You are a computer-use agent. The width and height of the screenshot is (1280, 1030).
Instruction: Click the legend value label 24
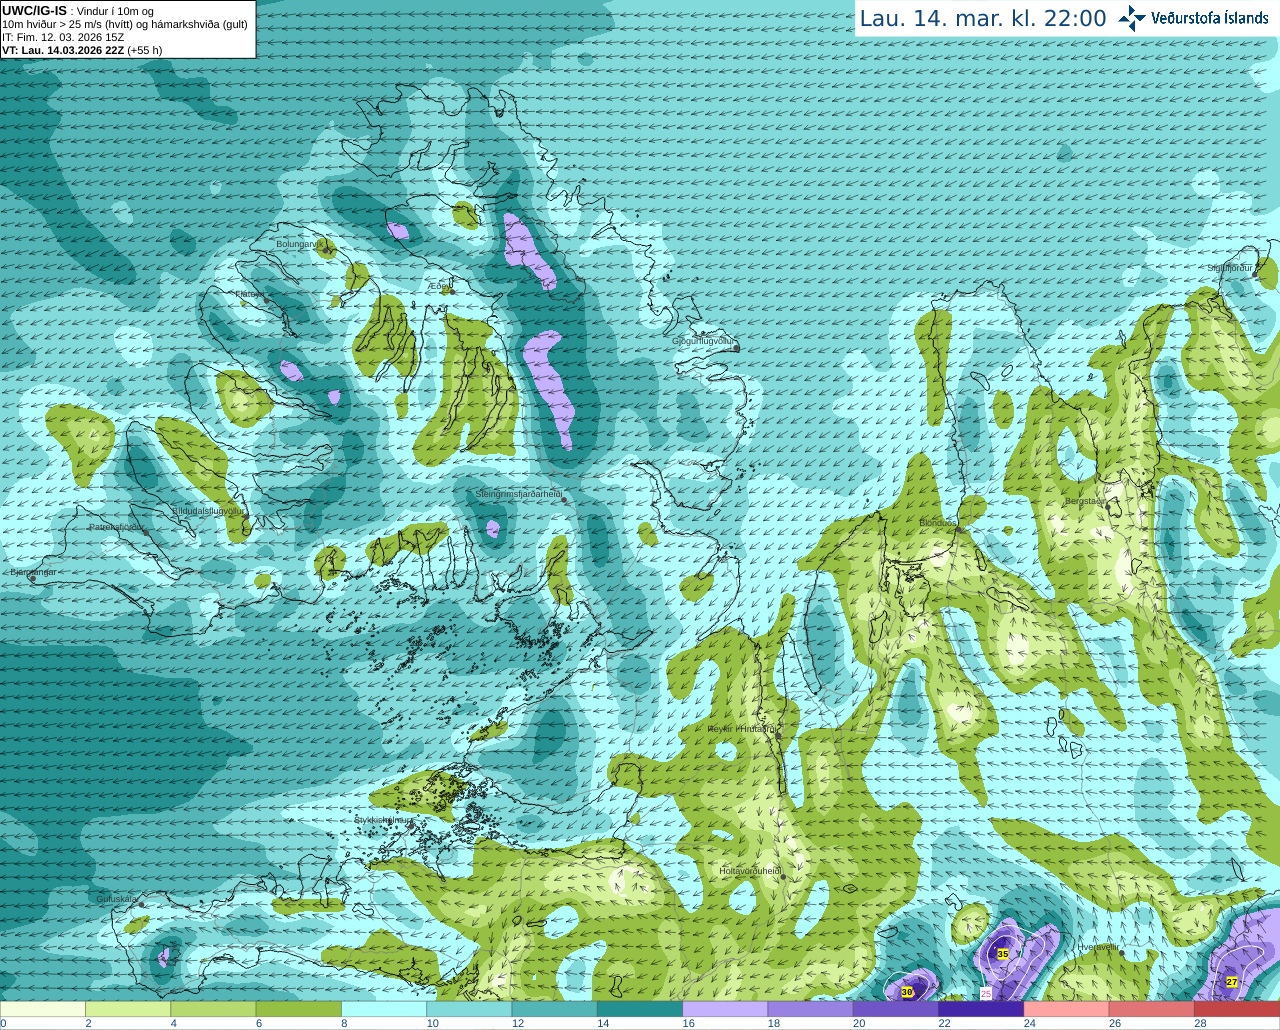[x=1030, y=1023]
